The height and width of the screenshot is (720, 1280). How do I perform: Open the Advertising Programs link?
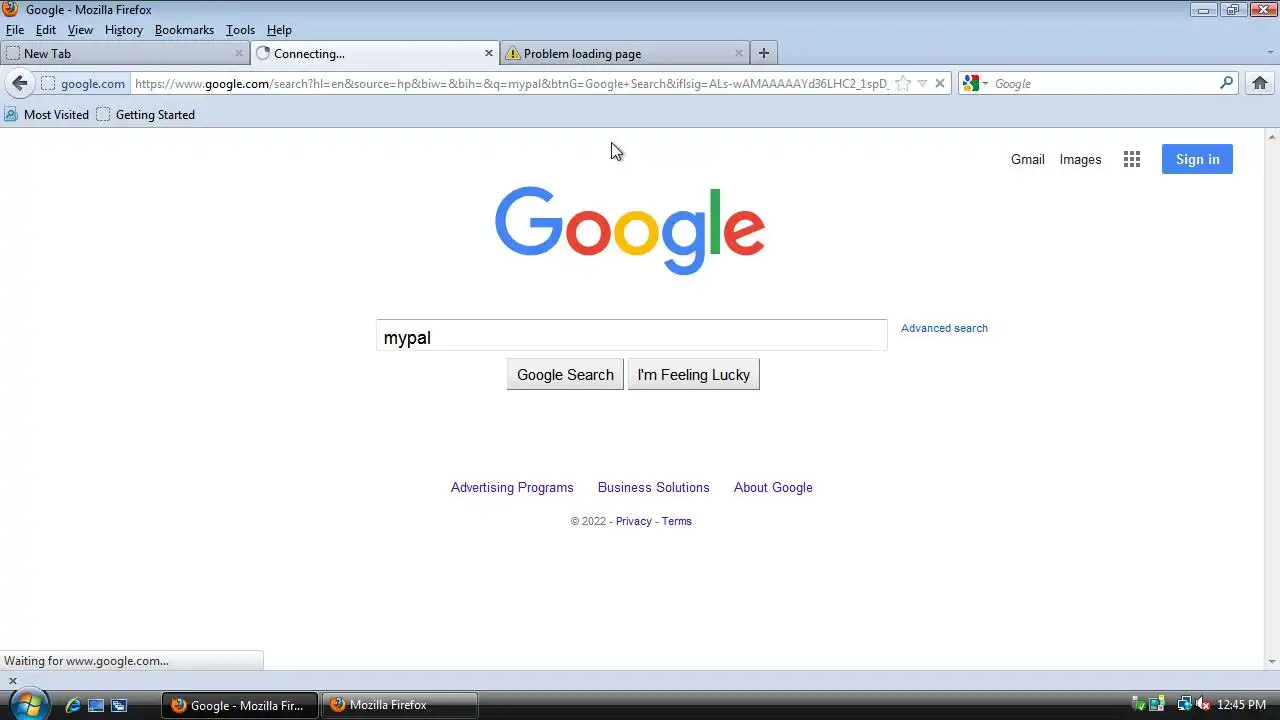[x=512, y=487]
